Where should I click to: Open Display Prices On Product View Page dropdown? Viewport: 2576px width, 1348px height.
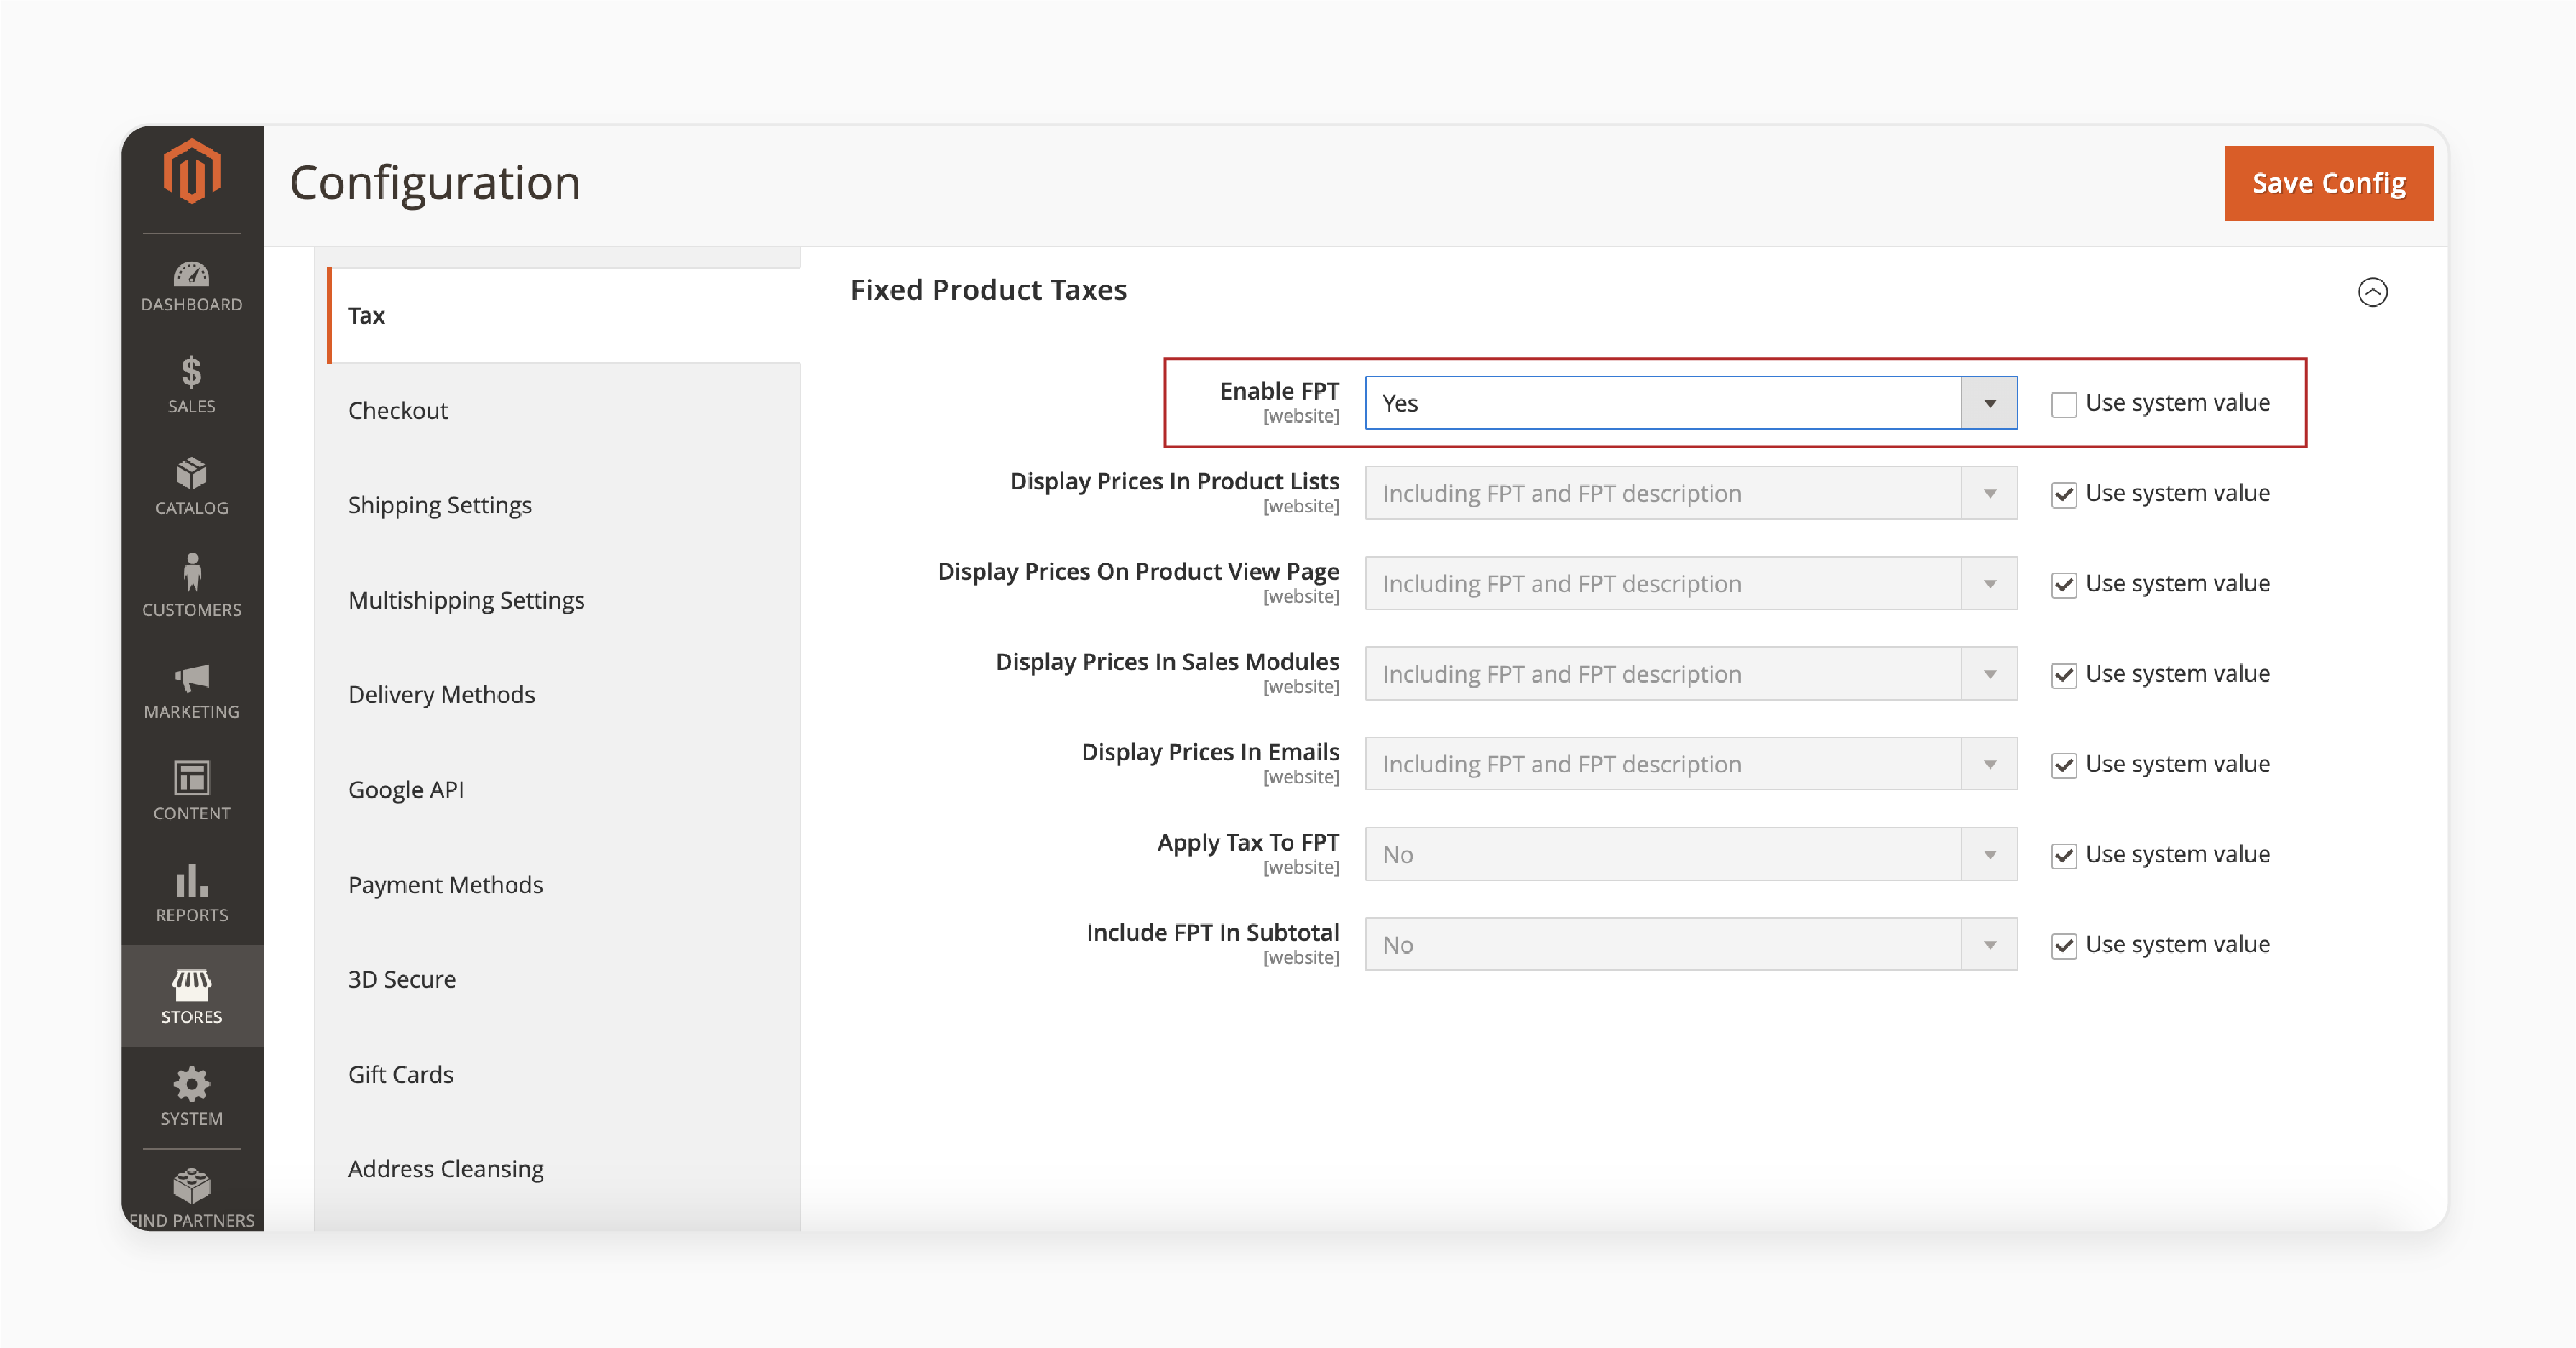coord(1691,583)
